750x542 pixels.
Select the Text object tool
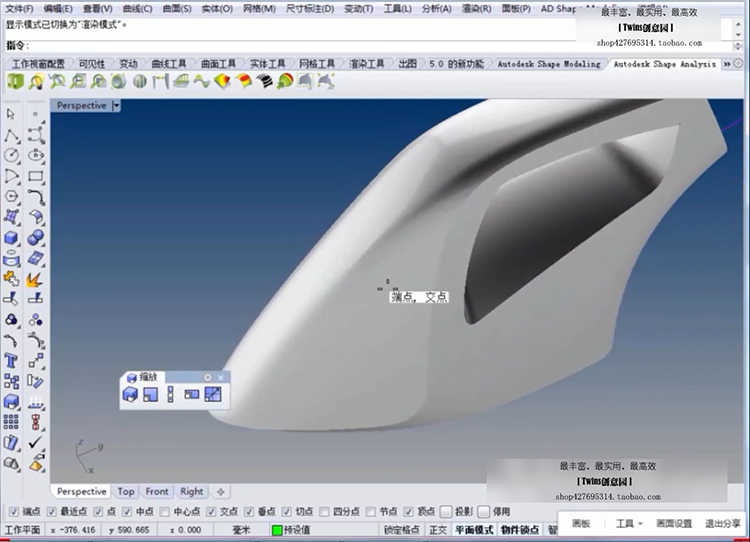click(x=11, y=361)
